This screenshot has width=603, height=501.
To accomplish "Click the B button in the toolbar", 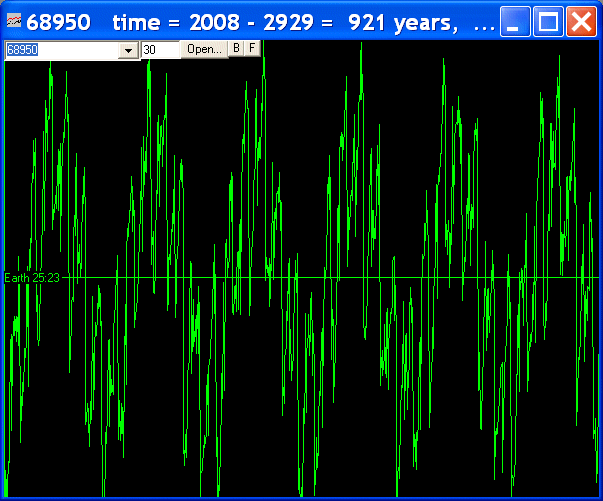I will pyautogui.click(x=236, y=48).
